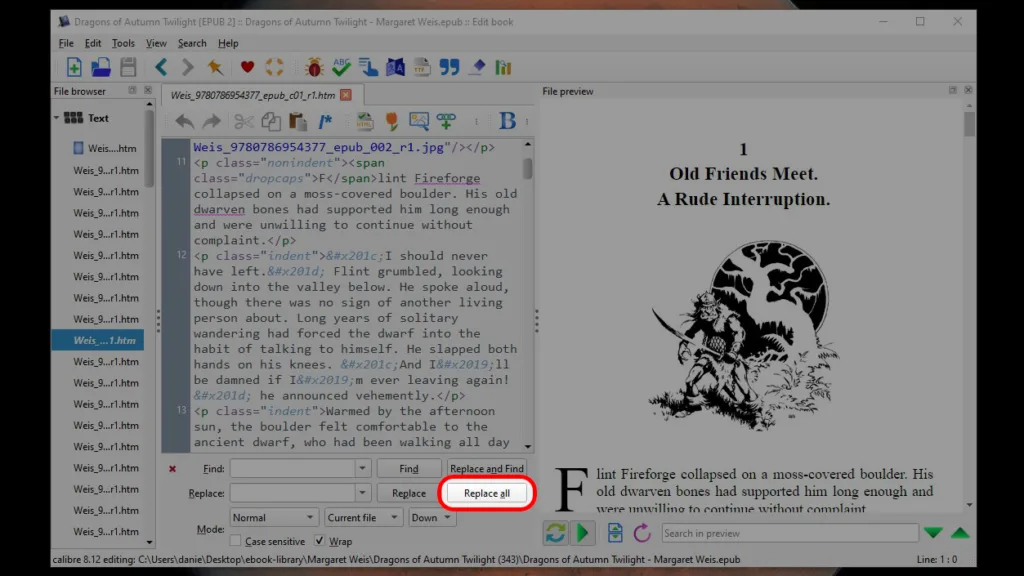1024x576 pixels.
Task: Click inside the Search in preview field
Action: click(790, 532)
